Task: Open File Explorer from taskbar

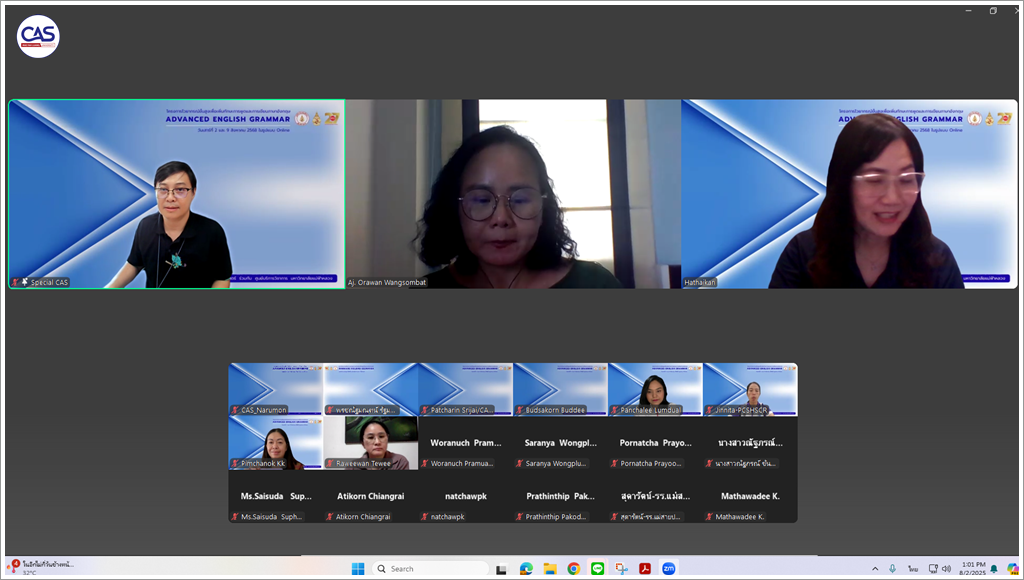Action: pos(550,568)
